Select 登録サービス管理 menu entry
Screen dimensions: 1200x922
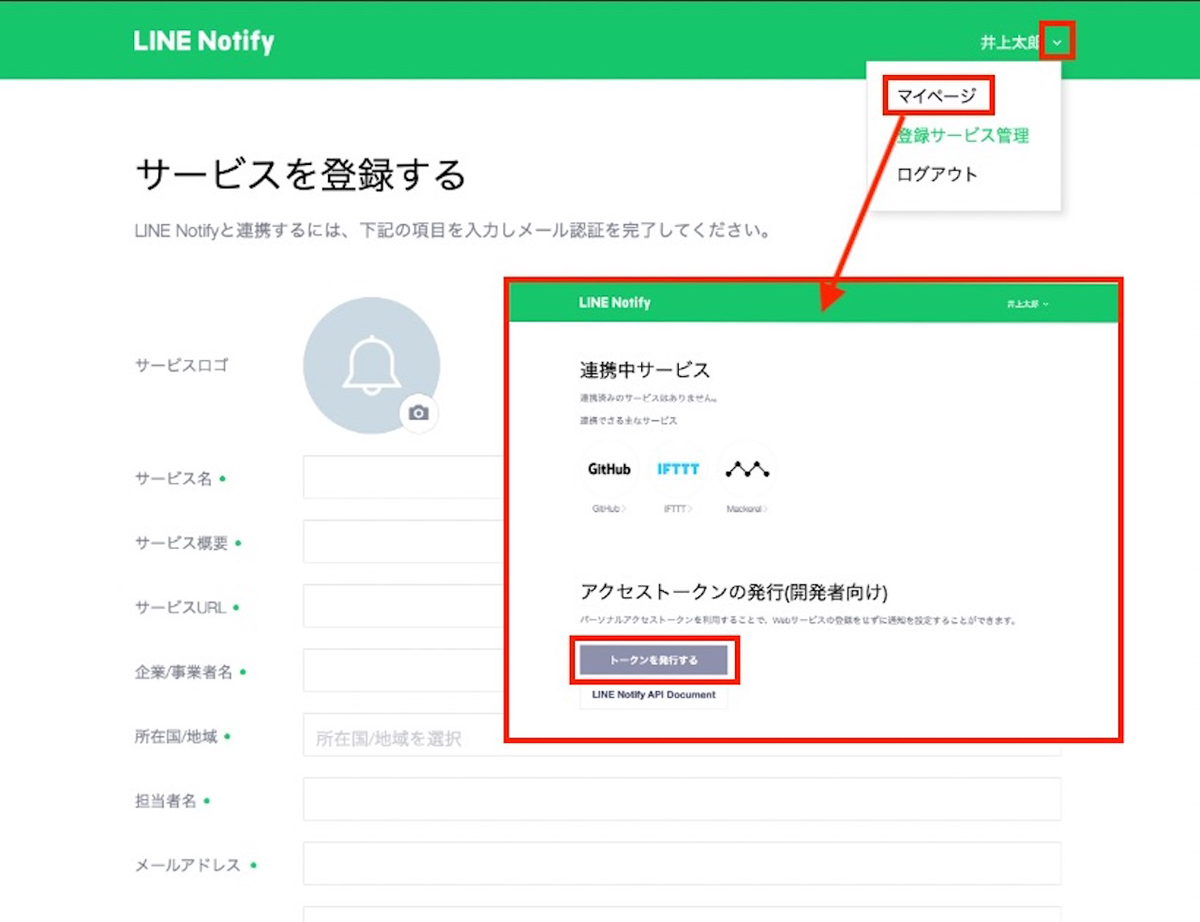point(963,135)
